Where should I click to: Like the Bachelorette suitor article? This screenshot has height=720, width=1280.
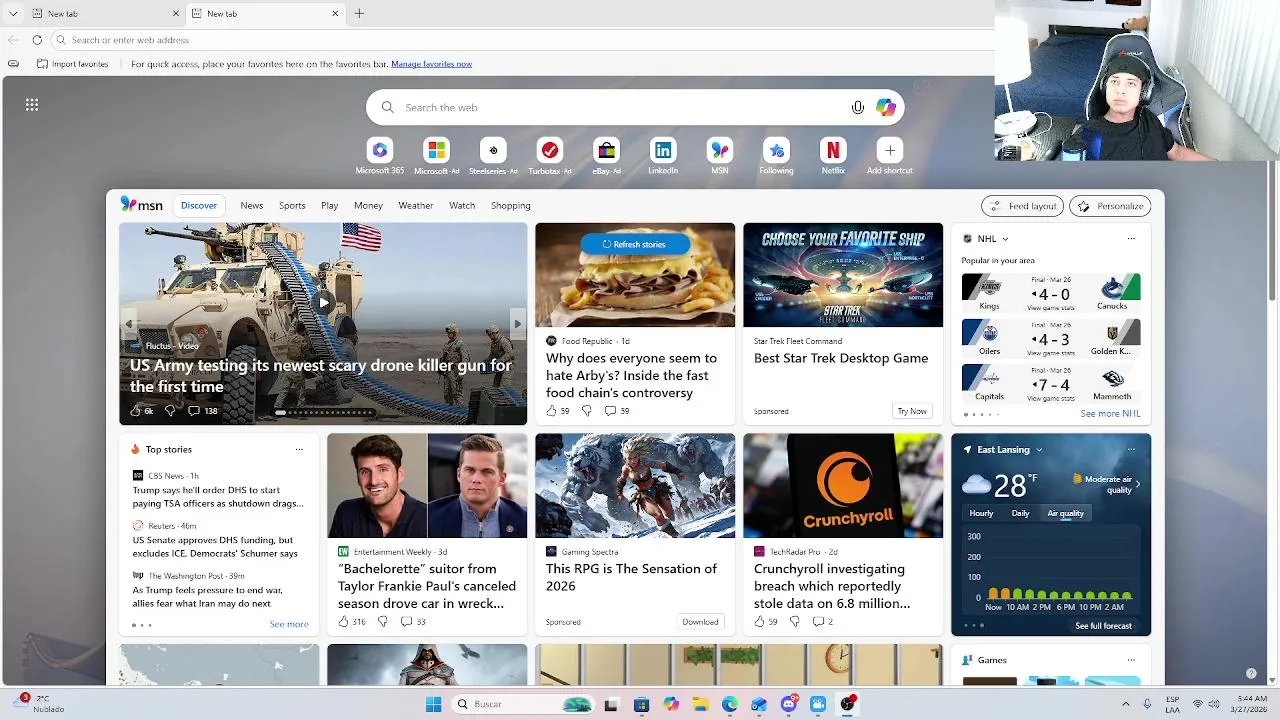343,621
